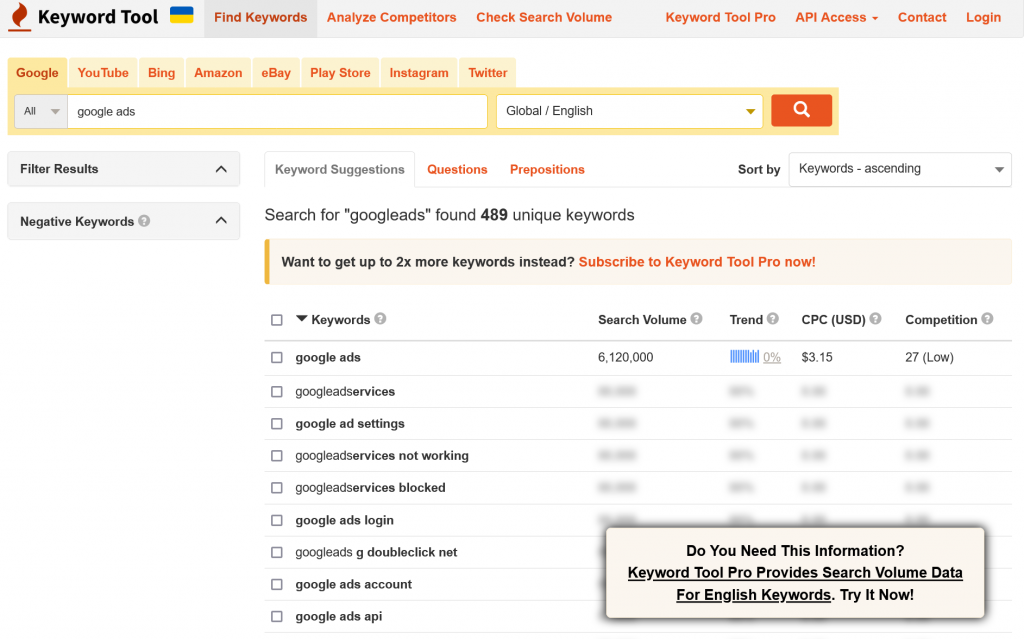The image size is (1024, 639).
Task: Switch to the Instagram tab
Action: tap(419, 73)
